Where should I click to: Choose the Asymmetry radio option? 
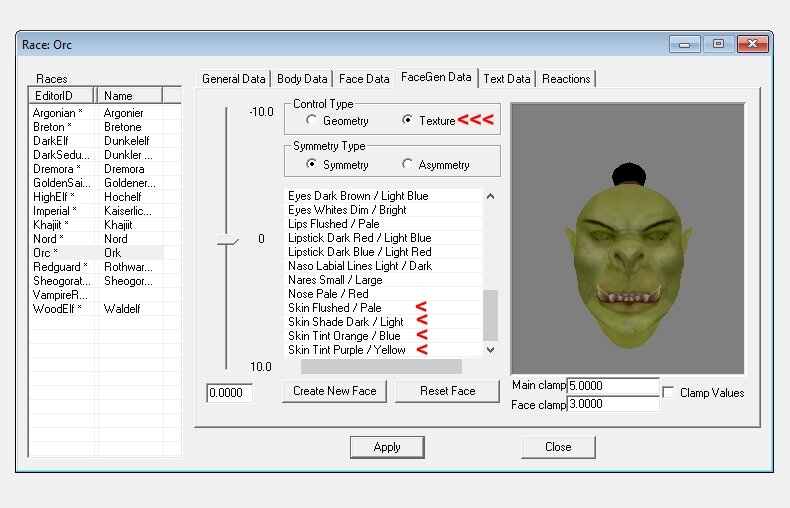[x=407, y=164]
